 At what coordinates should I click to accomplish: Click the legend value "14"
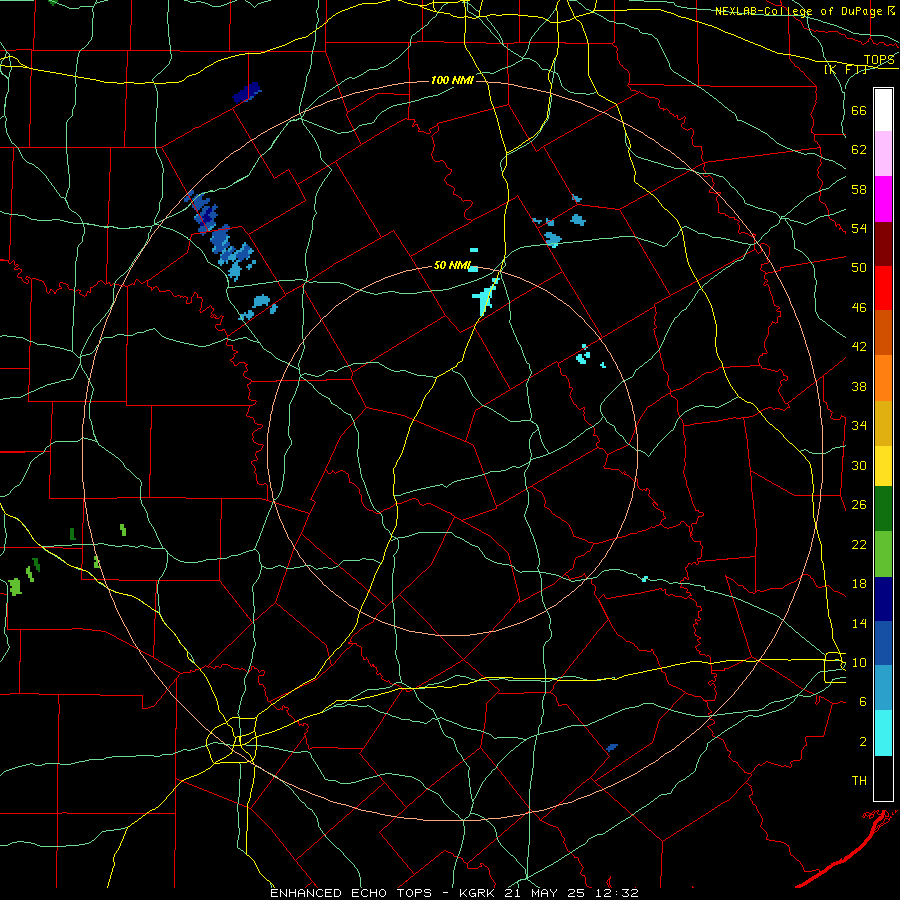pyautogui.click(x=859, y=623)
